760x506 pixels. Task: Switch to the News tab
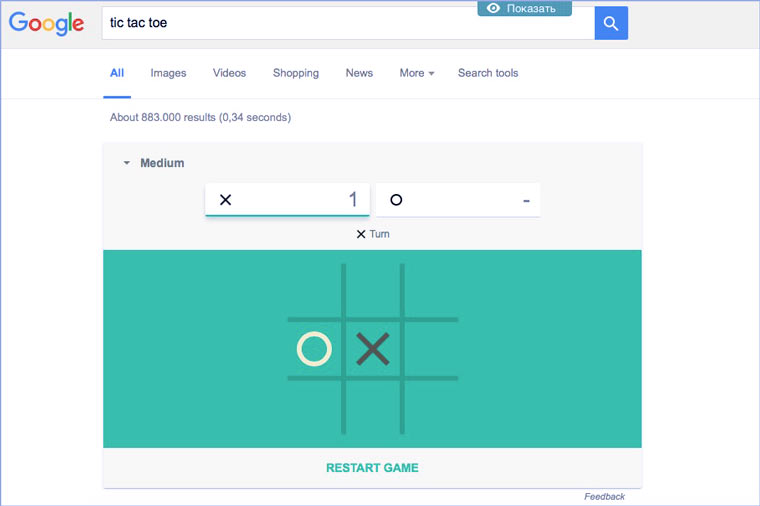[359, 73]
